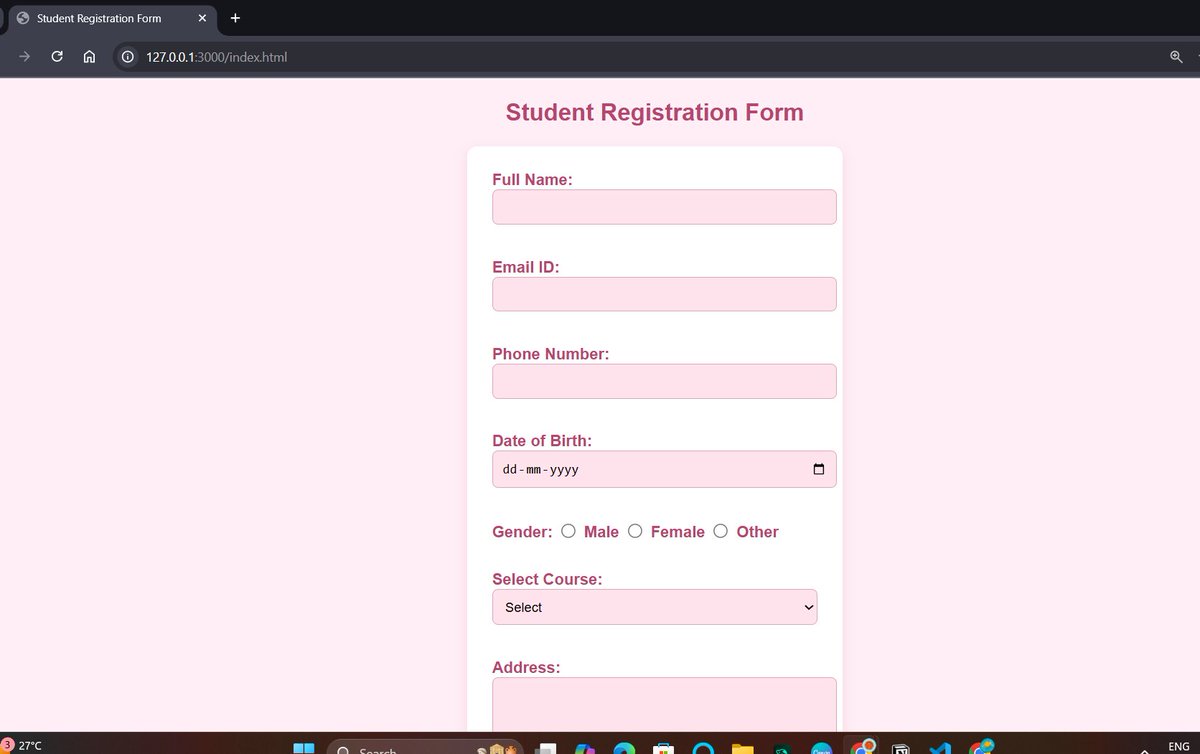Screen dimensions: 1200x754
Task: Open Visual Studio Code from the taskbar
Action: pos(939,748)
